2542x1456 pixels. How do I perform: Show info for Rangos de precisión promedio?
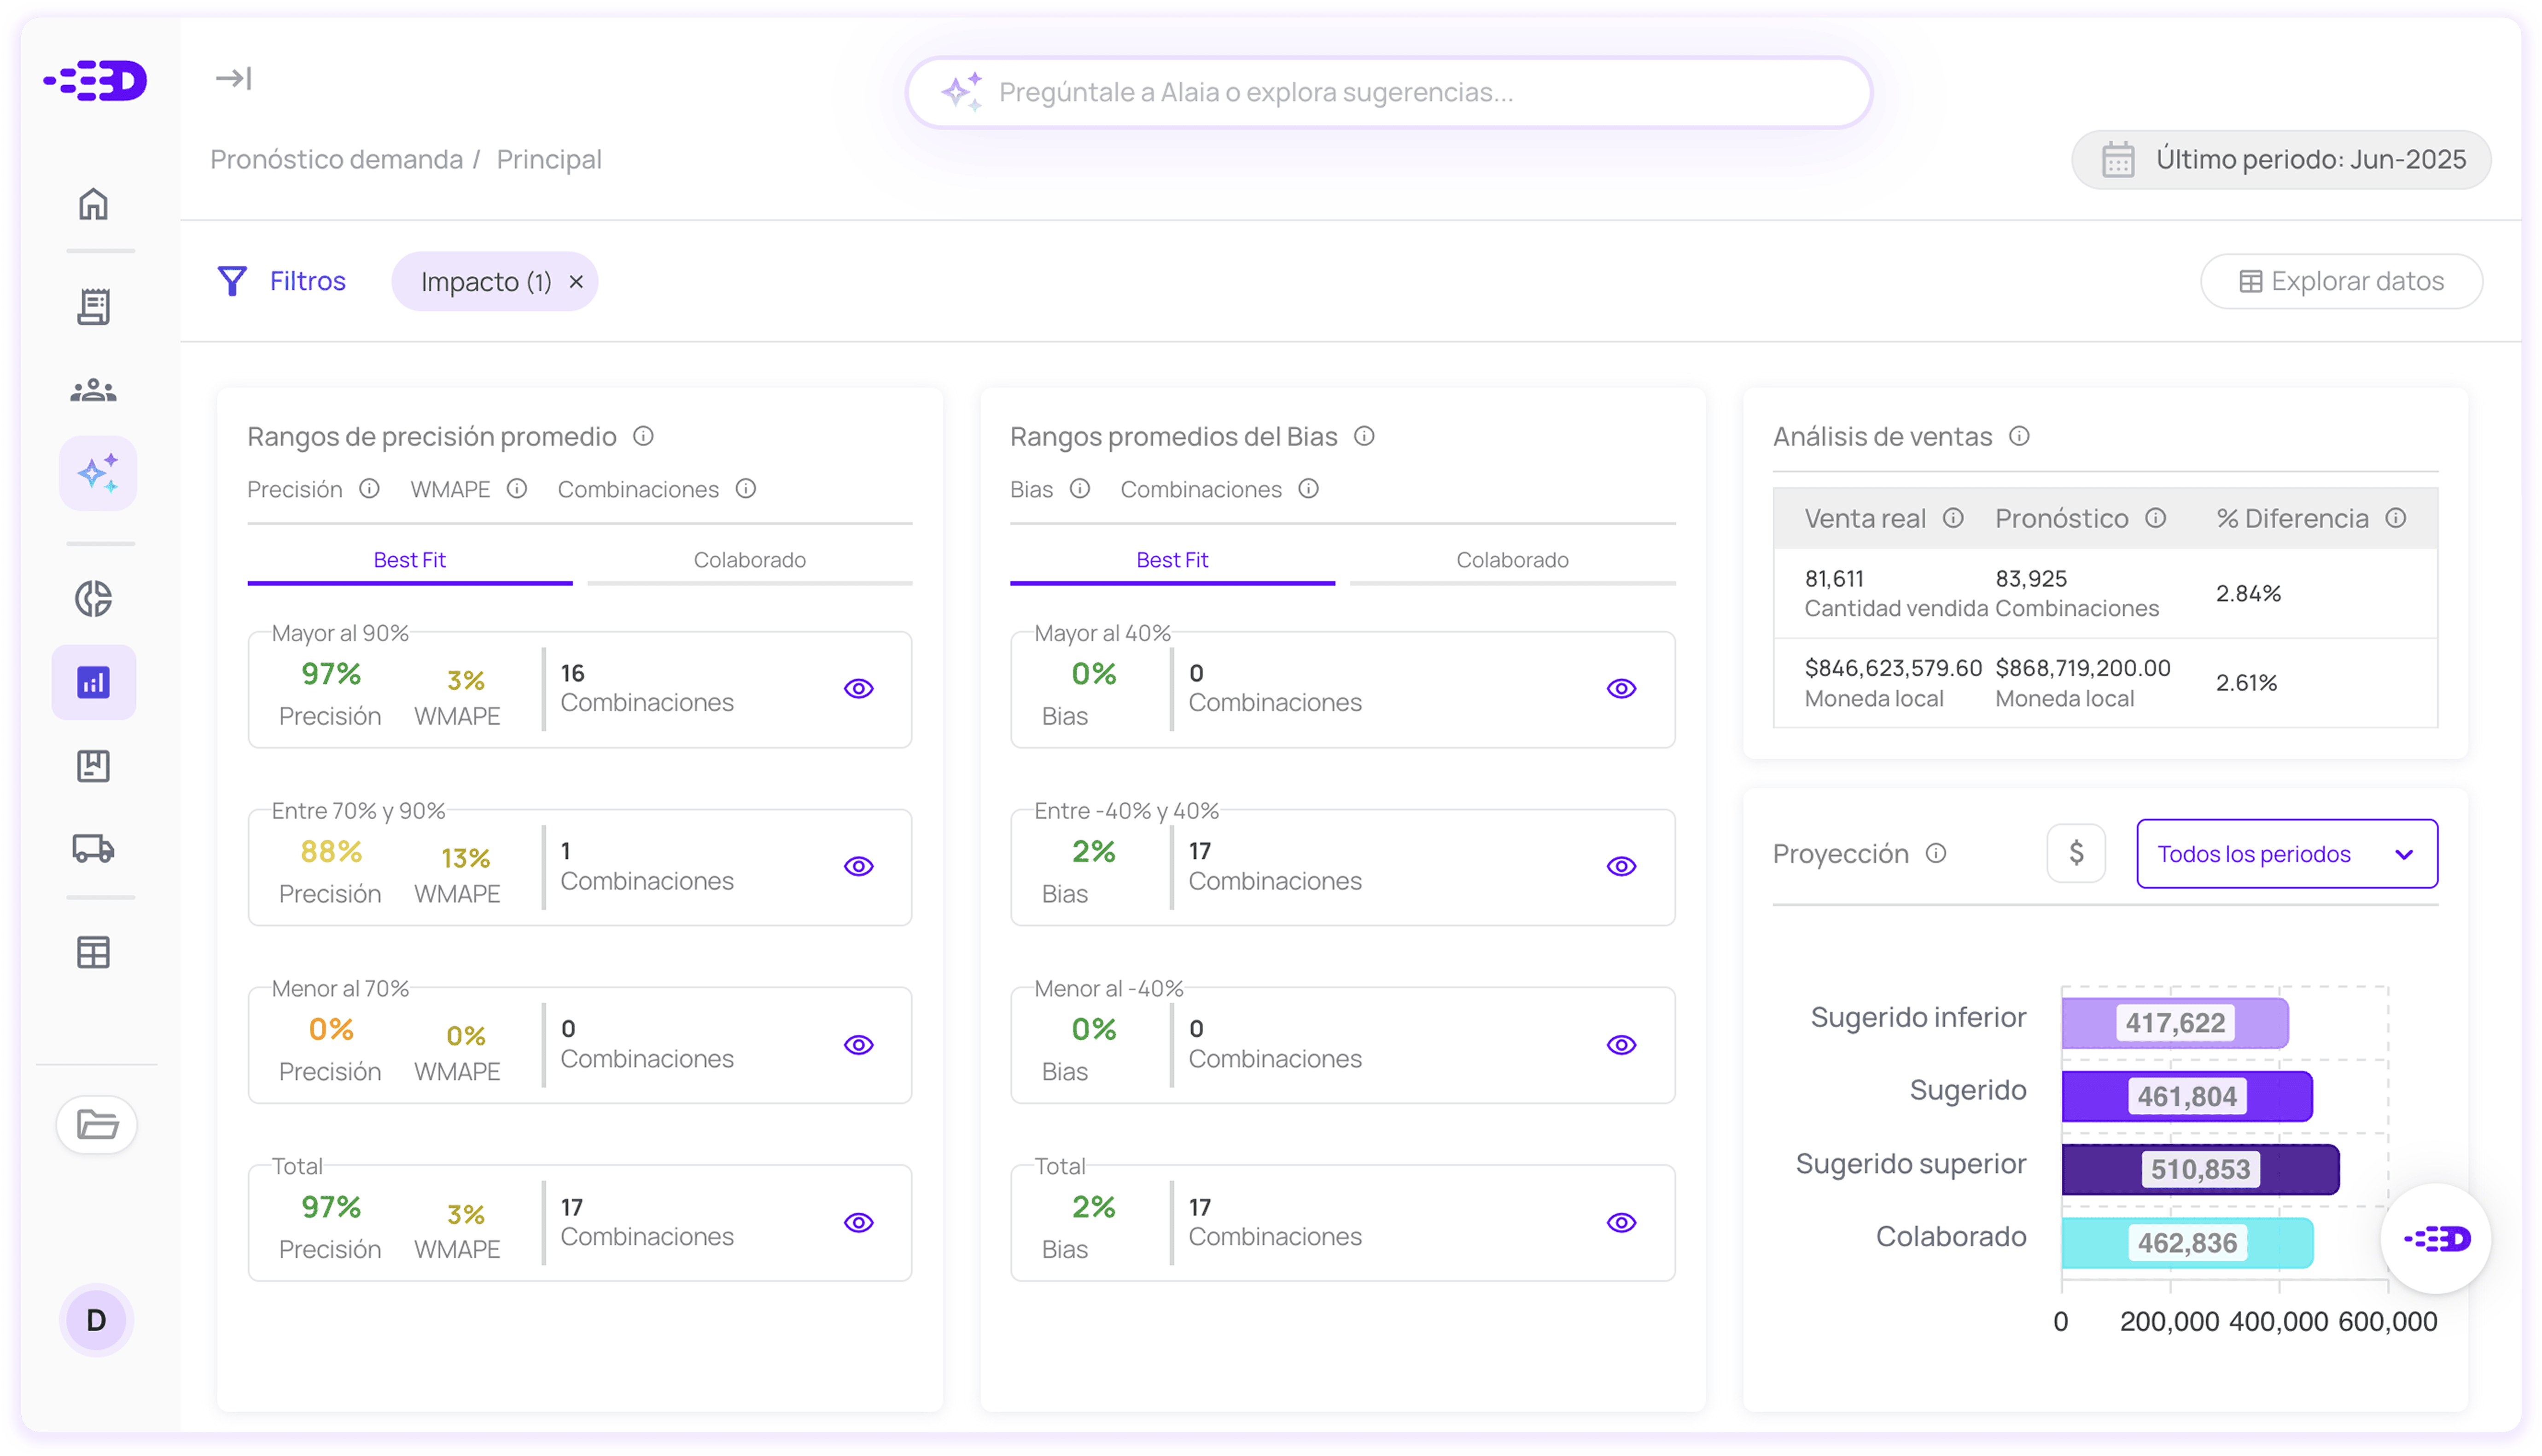pyautogui.click(x=644, y=436)
